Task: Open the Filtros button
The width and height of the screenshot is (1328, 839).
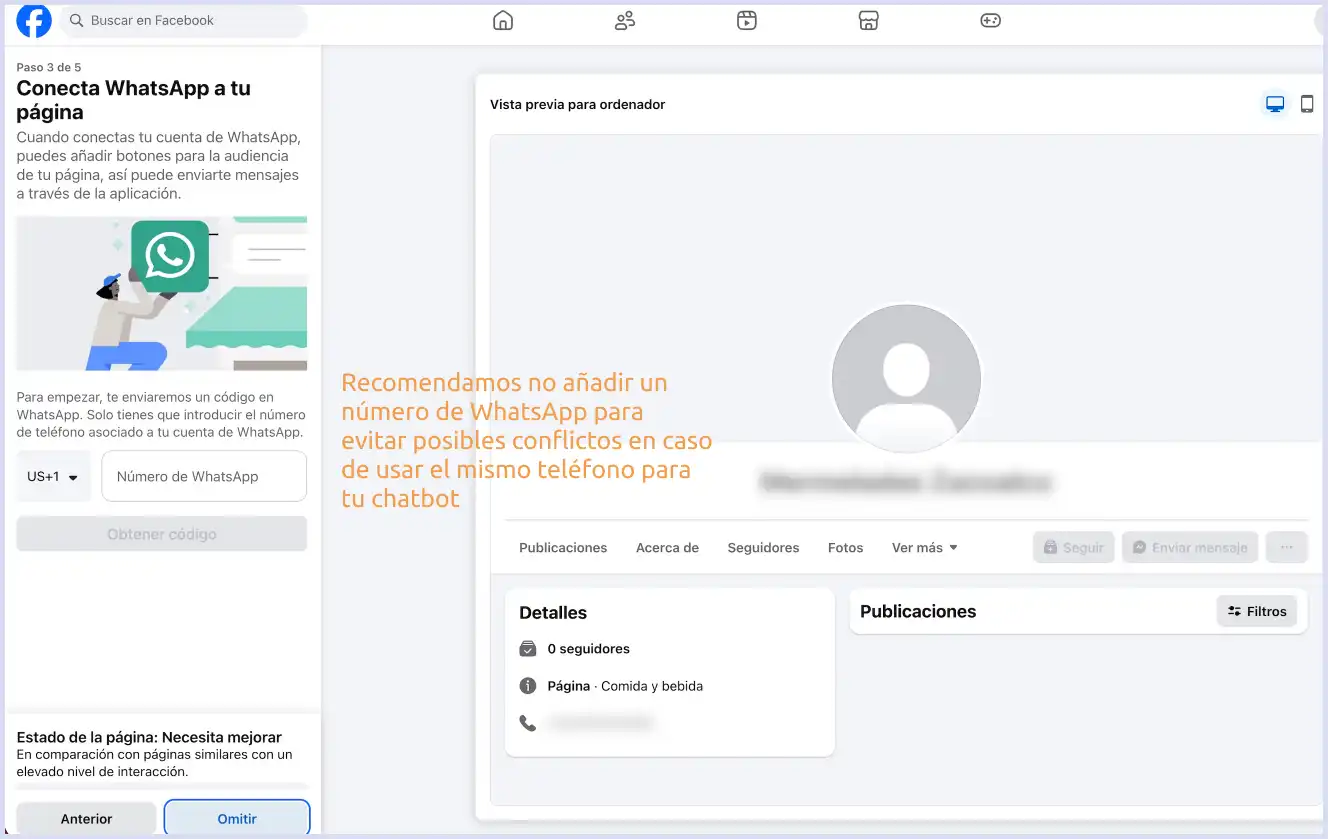Action: [x=1257, y=611]
